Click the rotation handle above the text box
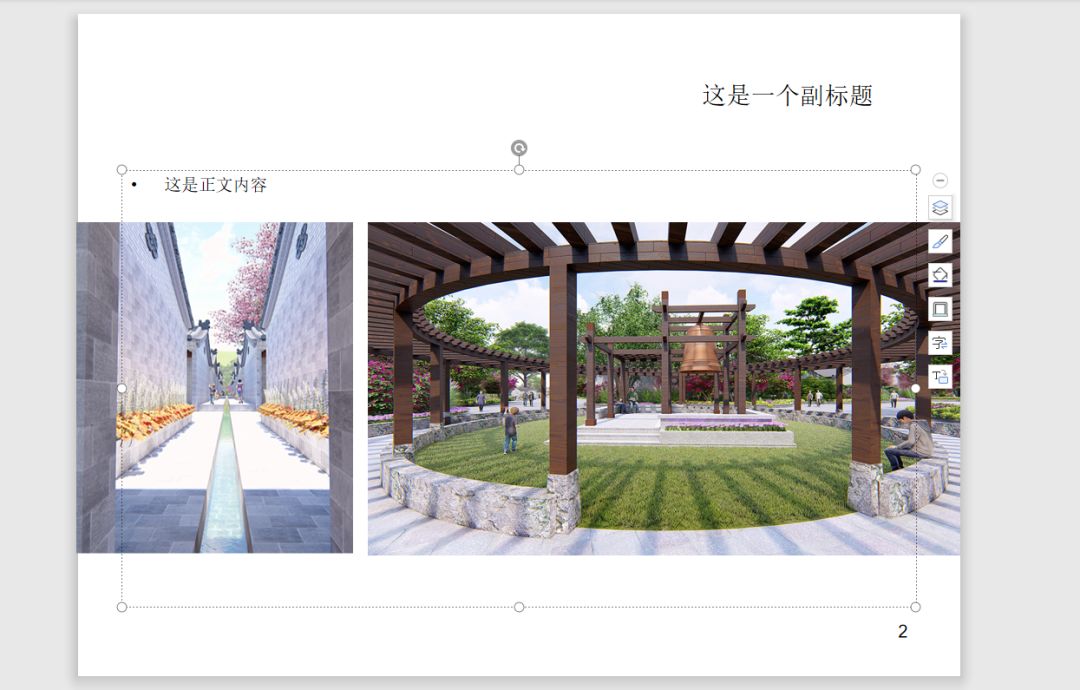 point(518,146)
